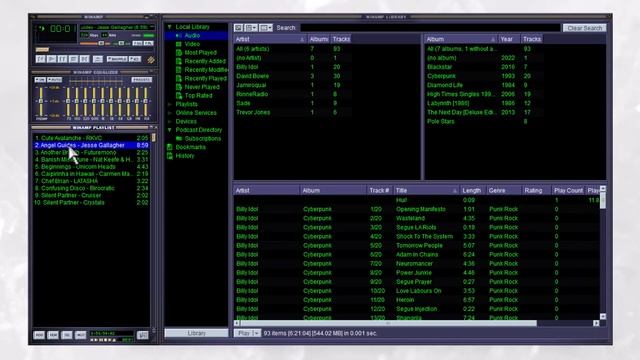
Task: Select playlist item Confusing Disco - Birocratic
Action: (x=91, y=188)
